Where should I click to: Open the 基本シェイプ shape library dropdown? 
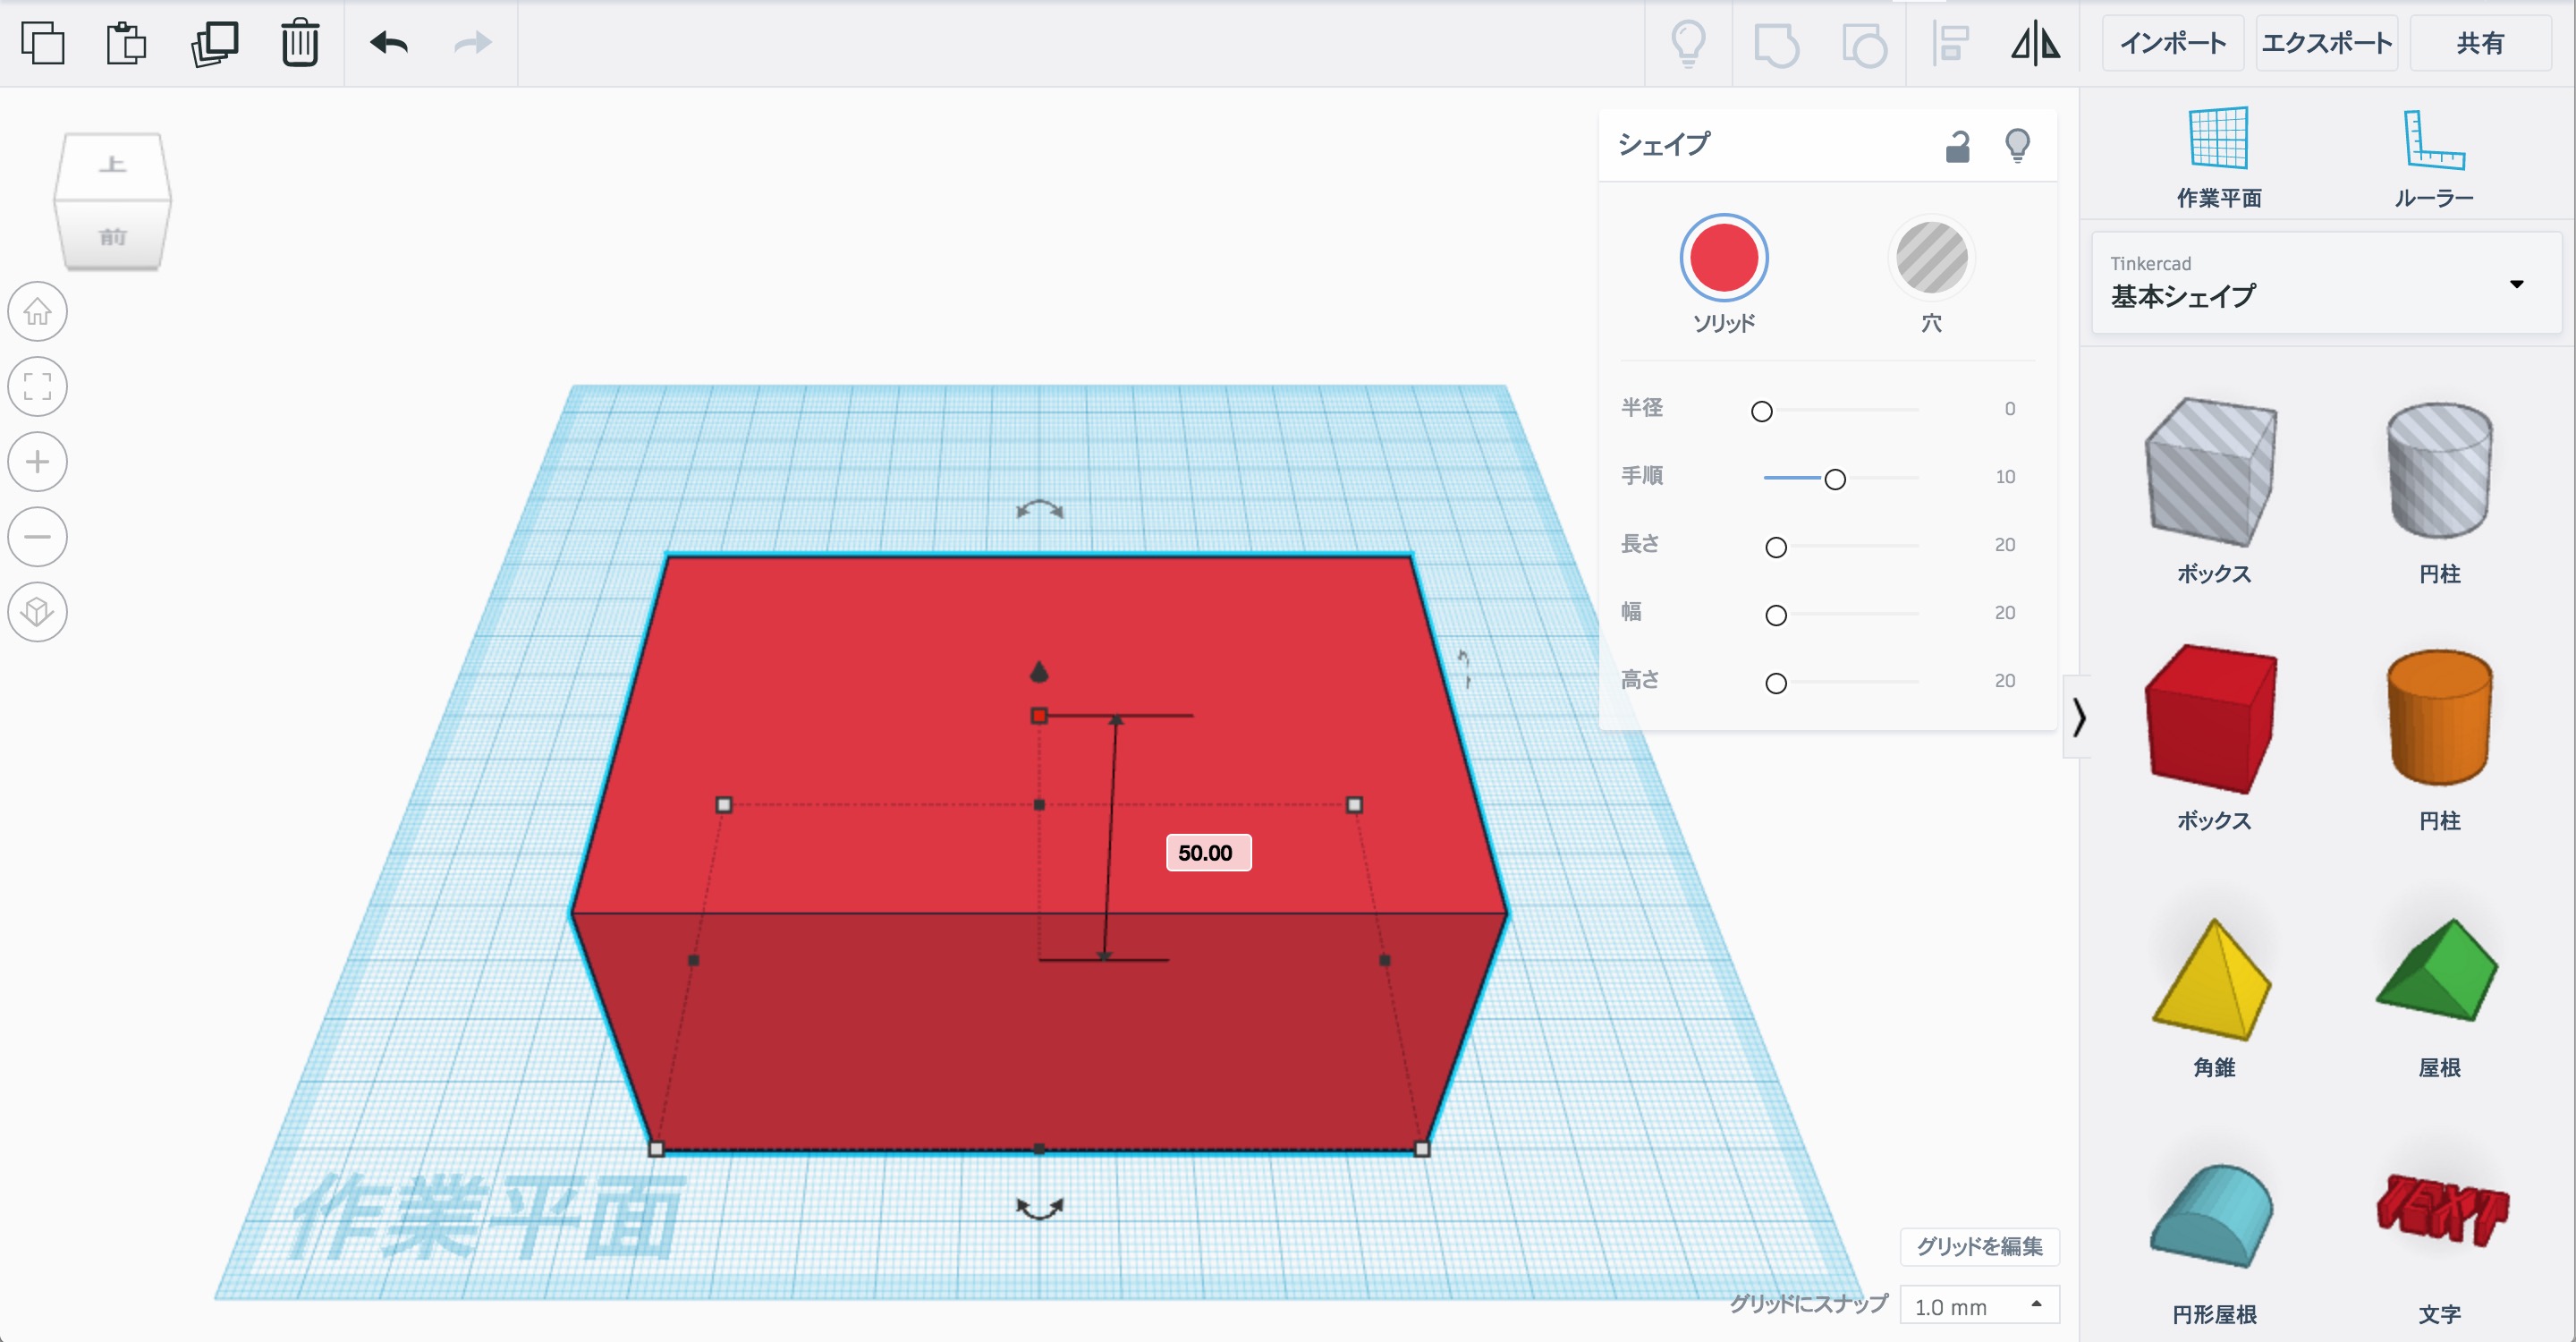[x=2325, y=284]
